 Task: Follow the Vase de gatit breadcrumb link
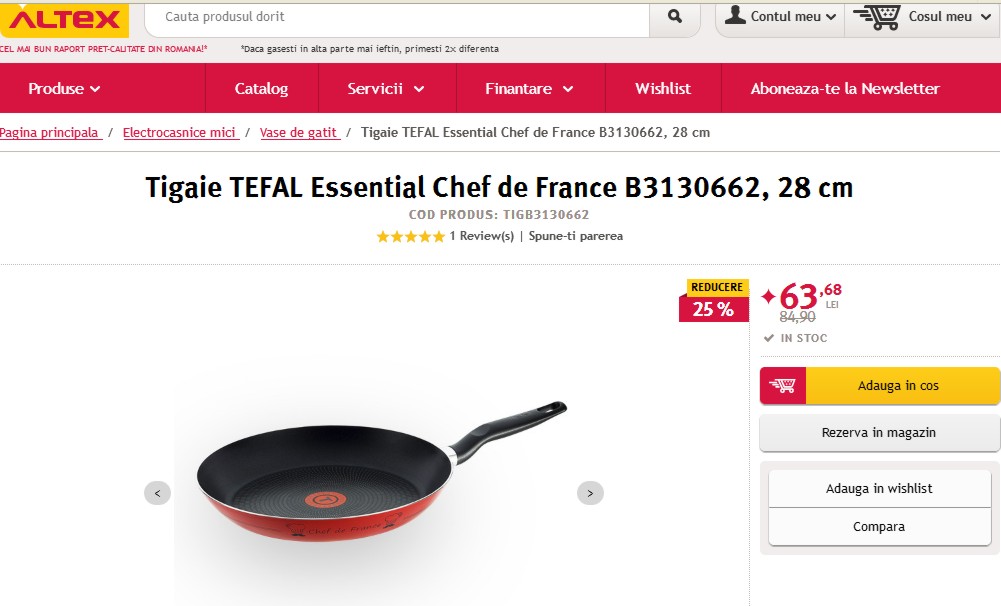[x=298, y=133]
